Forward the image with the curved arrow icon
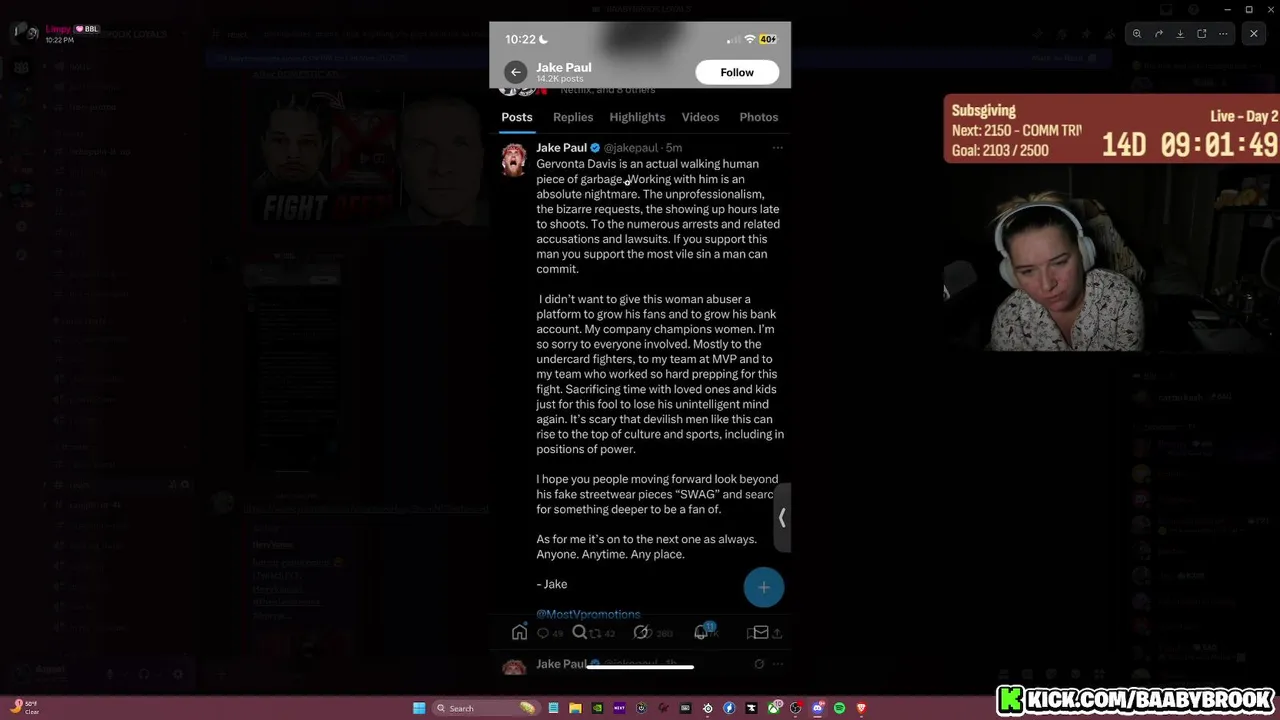Image resolution: width=1280 pixels, height=720 pixels. coord(1159,34)
